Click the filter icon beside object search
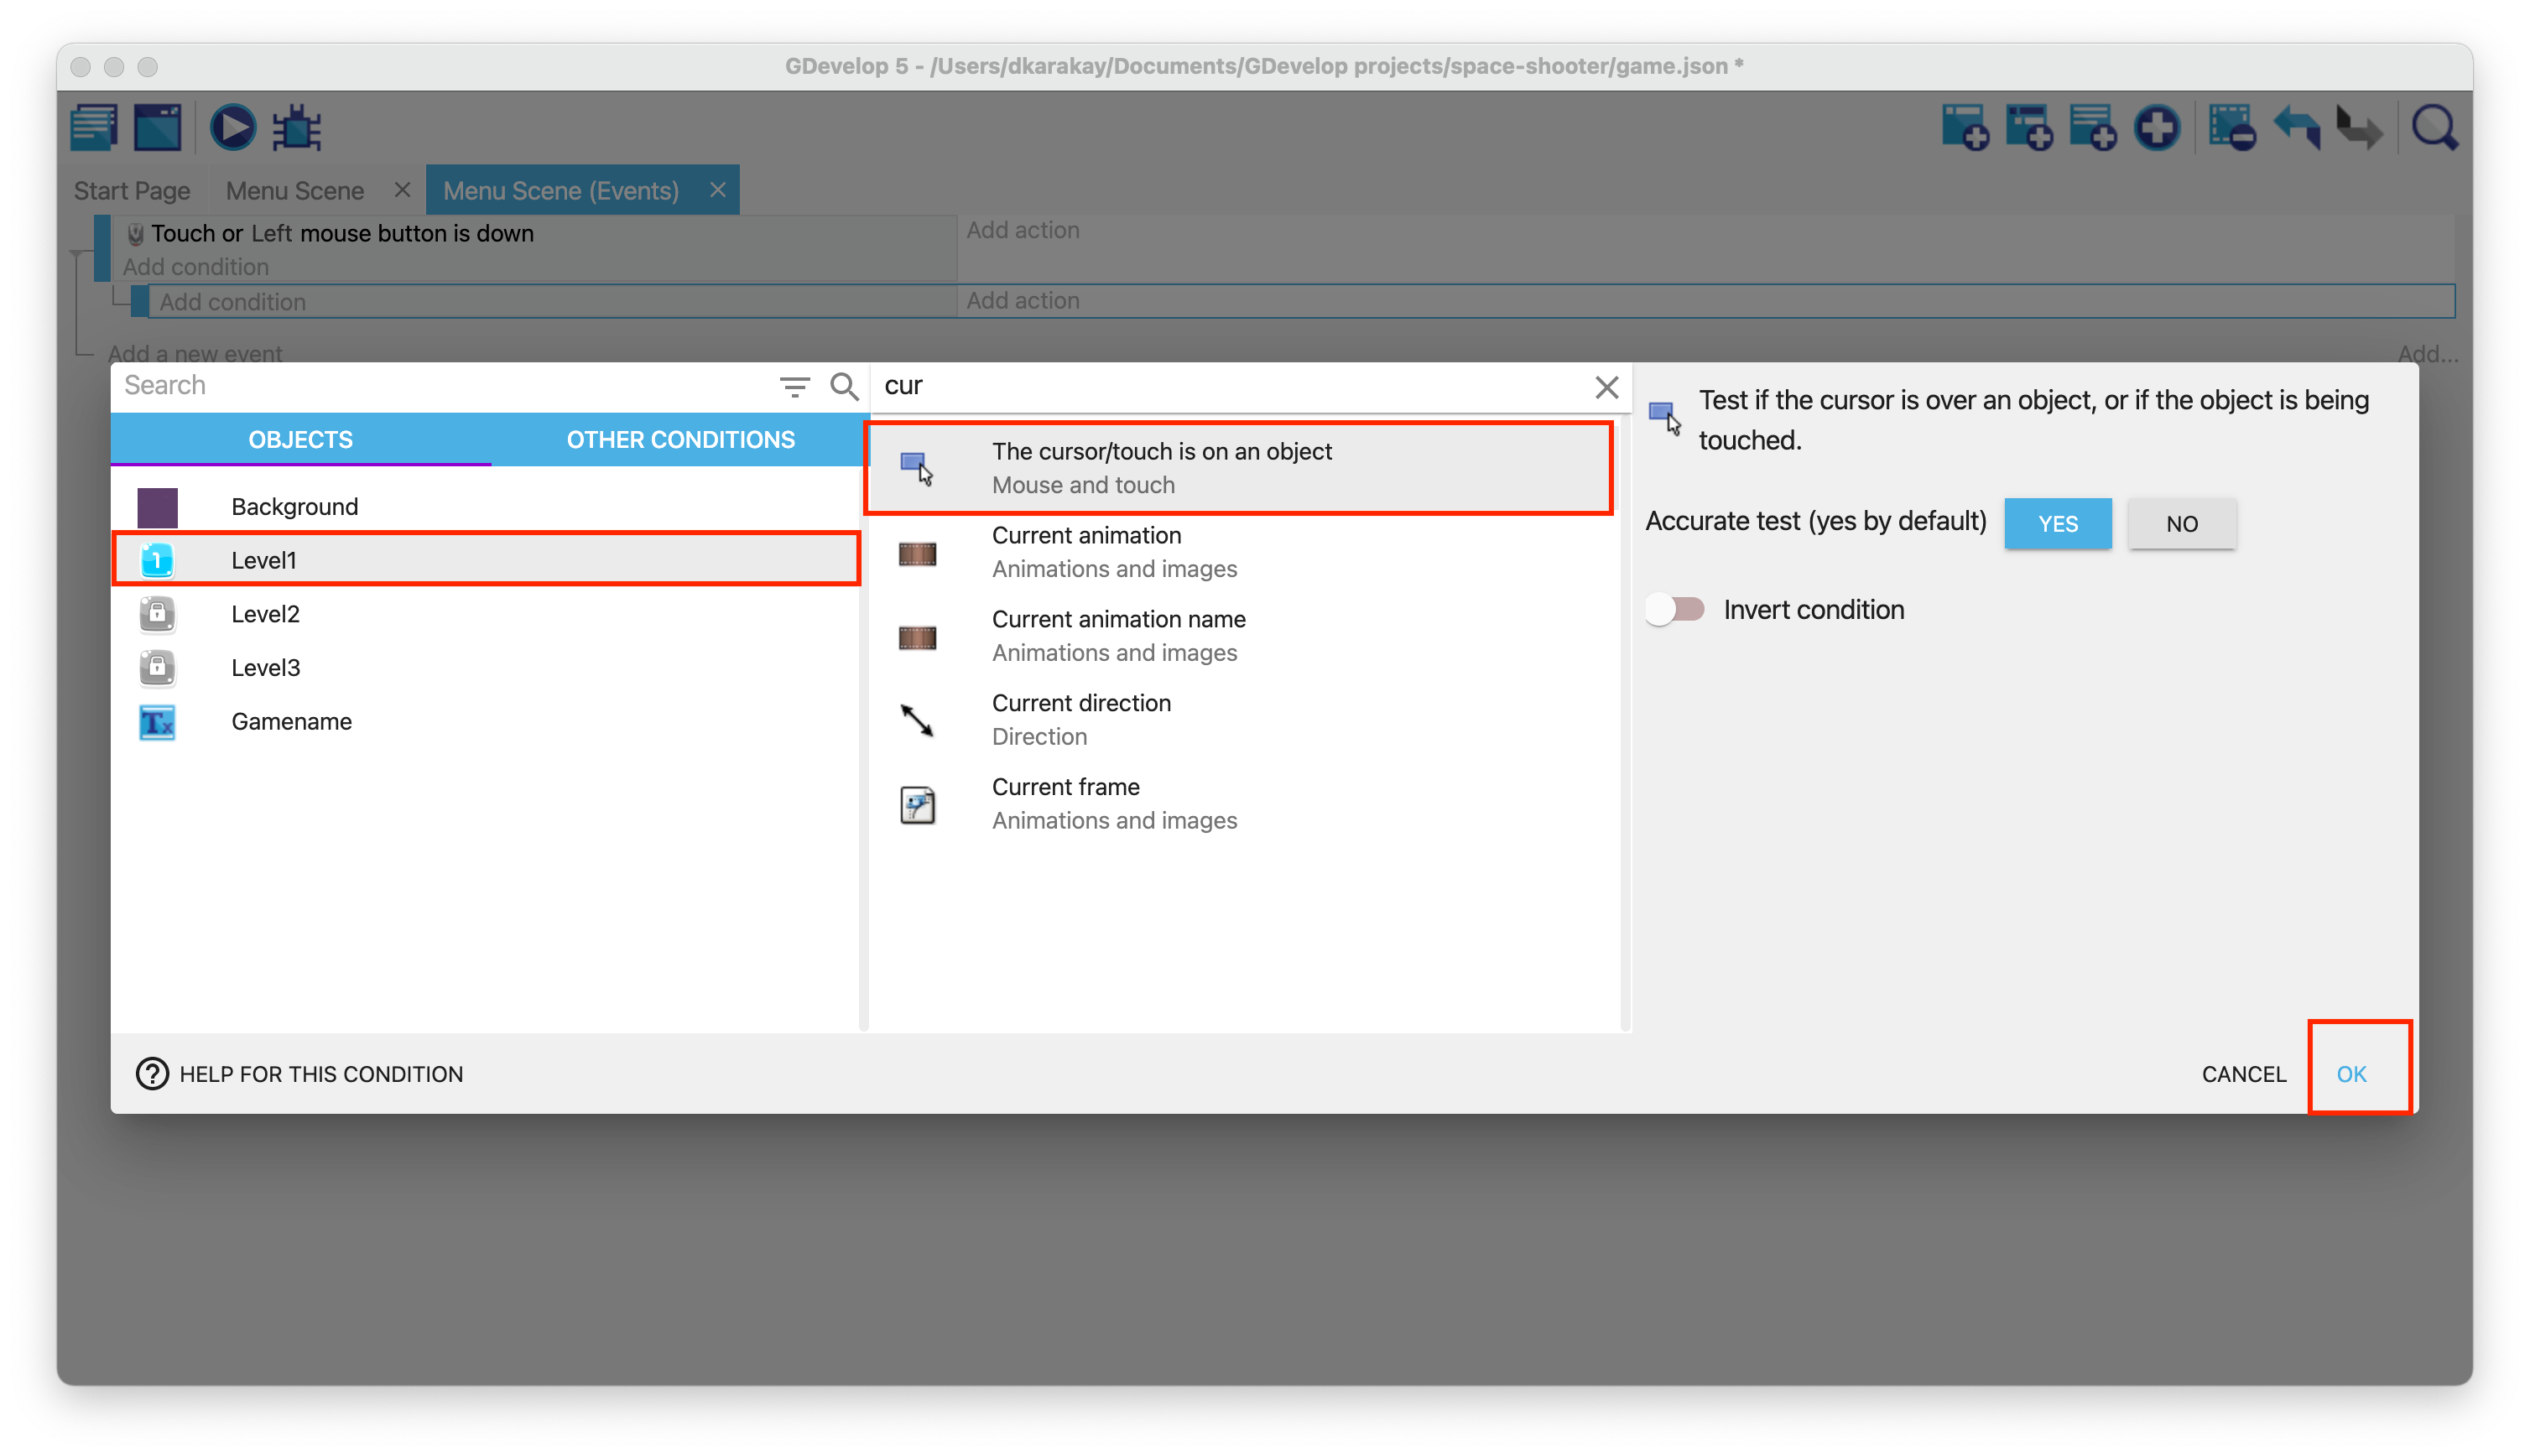The width and height of the screenshot is (2530, 1456). click(x=794, y=386)
